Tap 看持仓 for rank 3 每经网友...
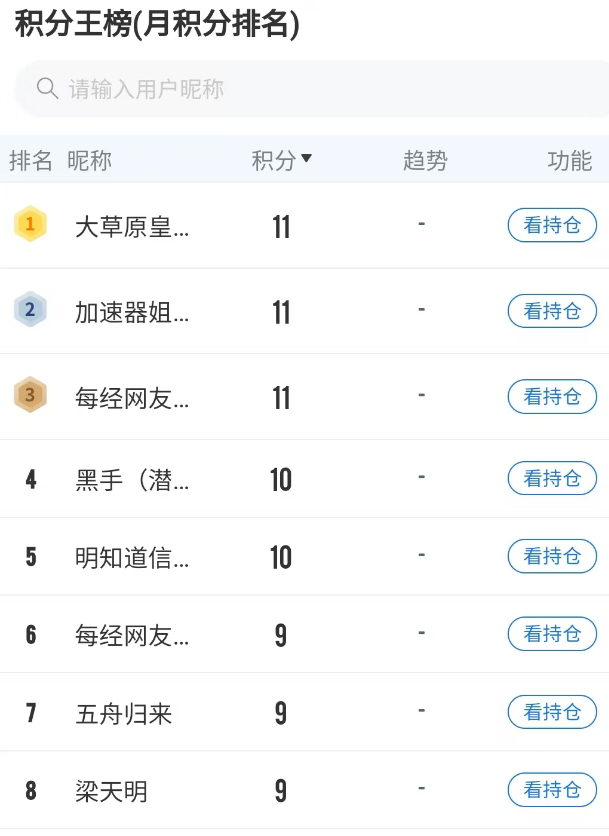Image resolution: width=609 pixels, height=836 pixels. 552,397
